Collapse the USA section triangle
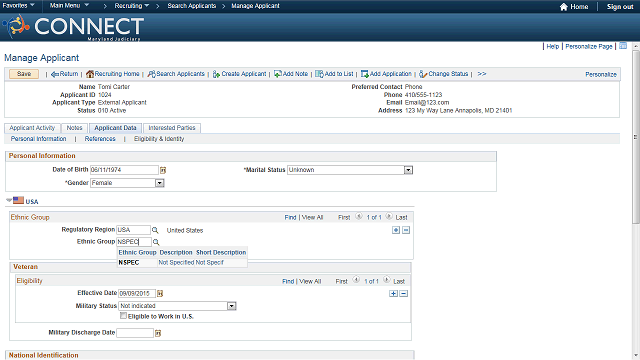This screenshot has height=360, width=640. point(9,200)
